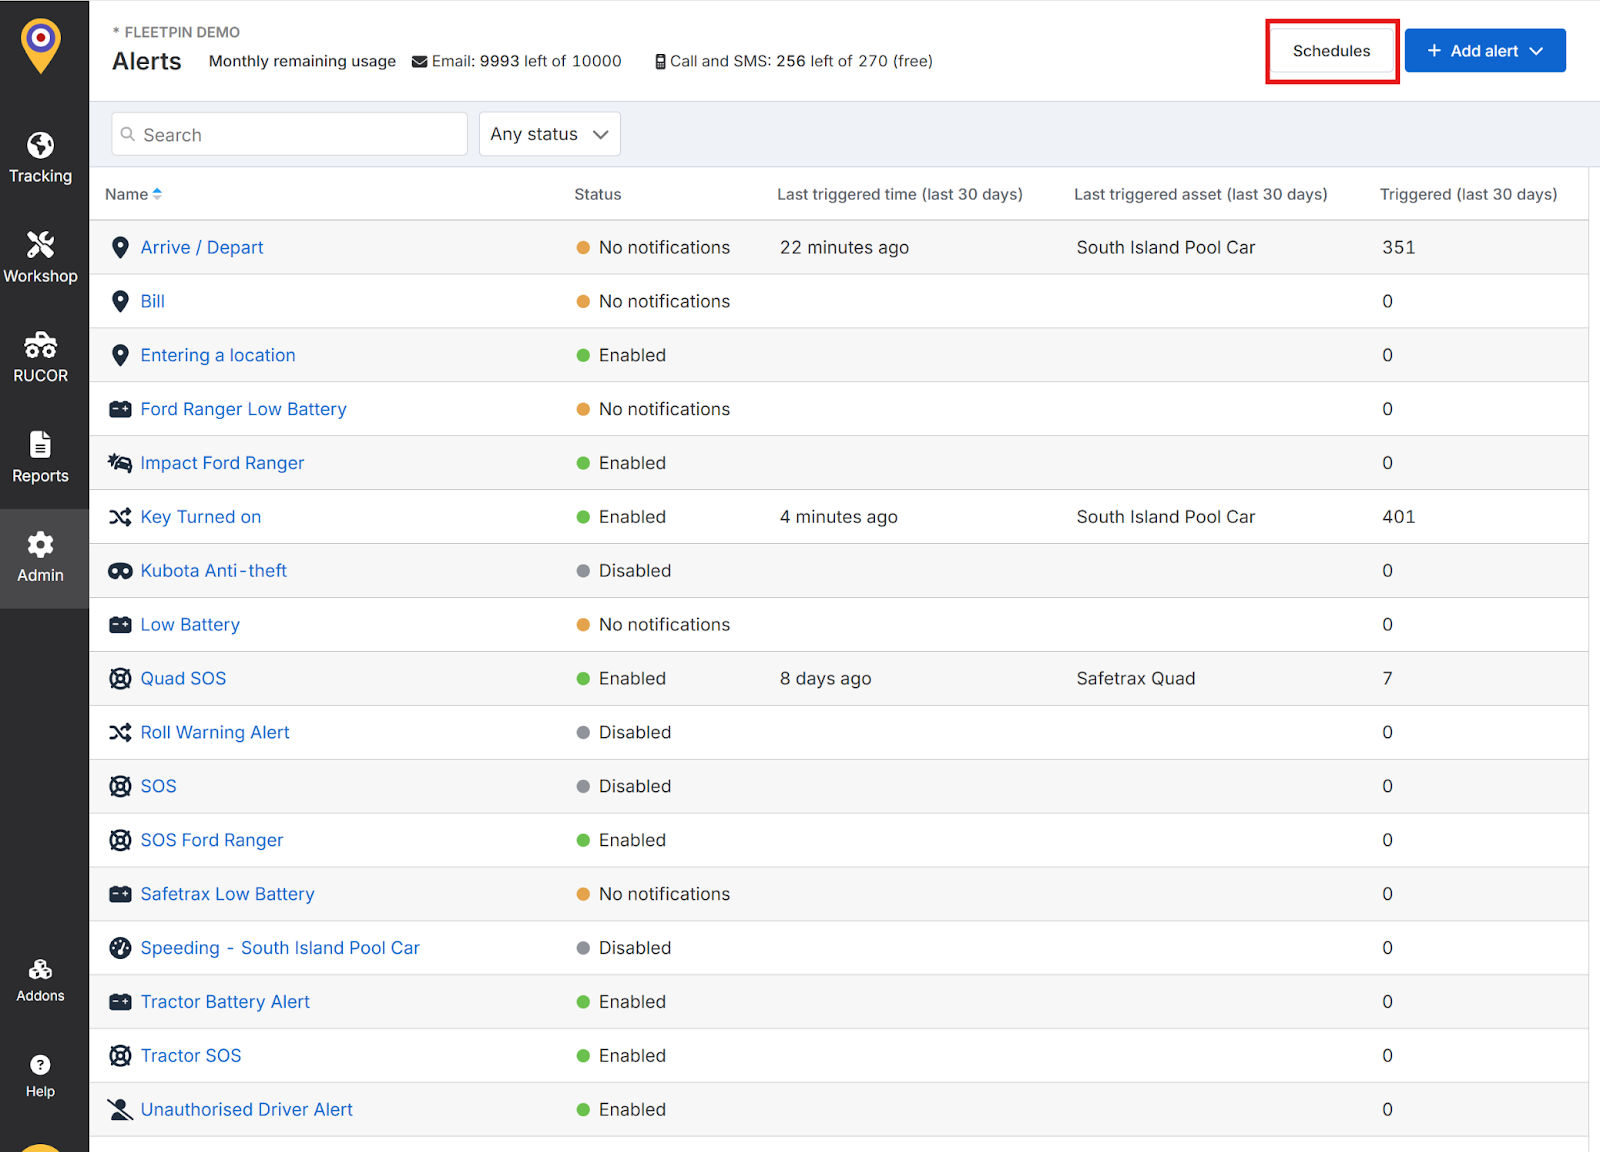Open the Any status dropdown
This screenshot has height=1152, width=1600.
click(x=549, y=134)
